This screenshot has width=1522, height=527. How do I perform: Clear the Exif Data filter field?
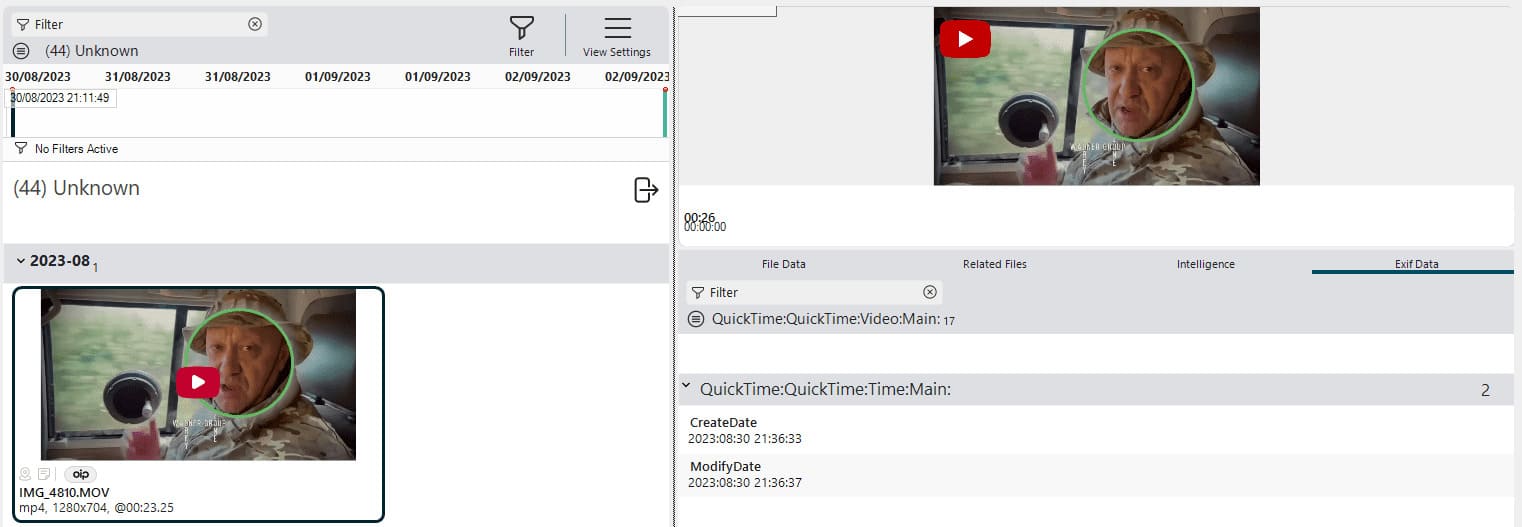[930, 292]
